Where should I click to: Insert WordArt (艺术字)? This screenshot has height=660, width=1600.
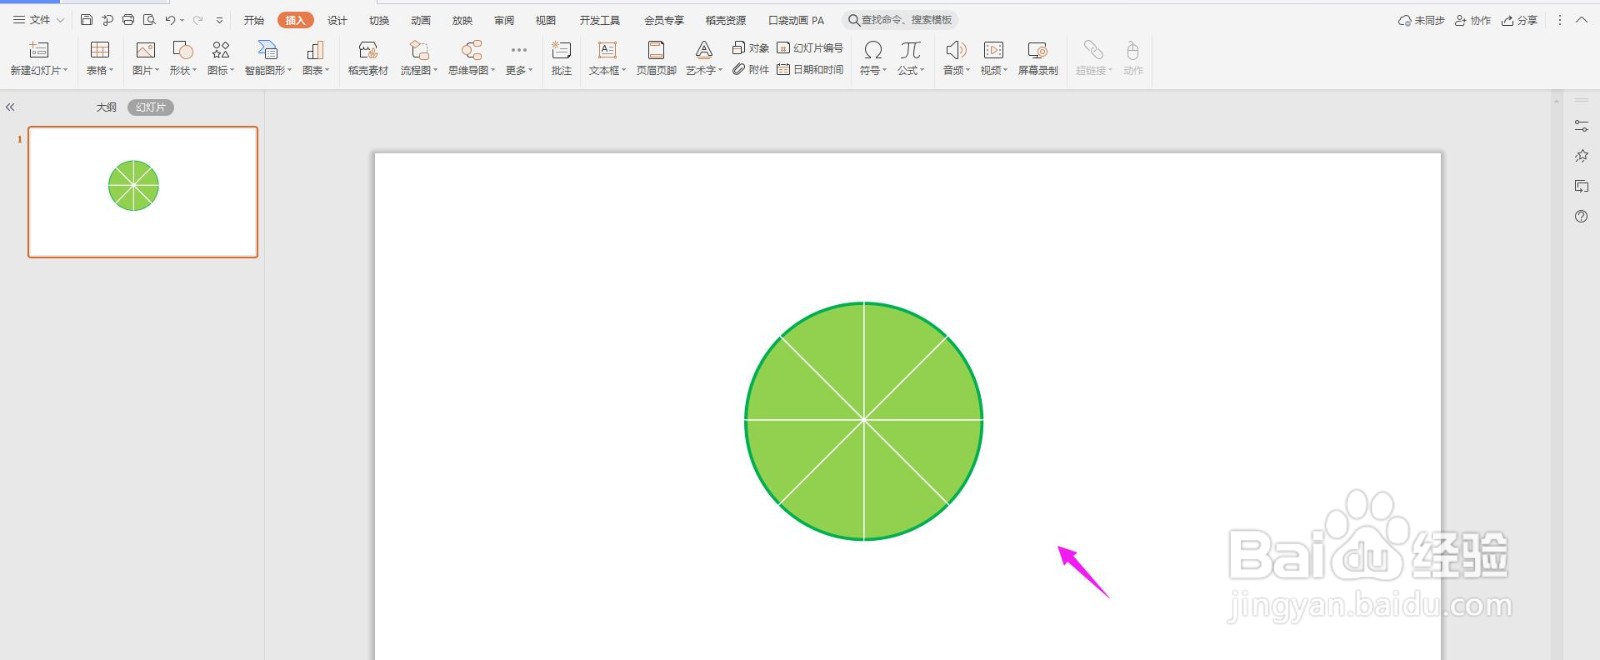tap(704, 58)
